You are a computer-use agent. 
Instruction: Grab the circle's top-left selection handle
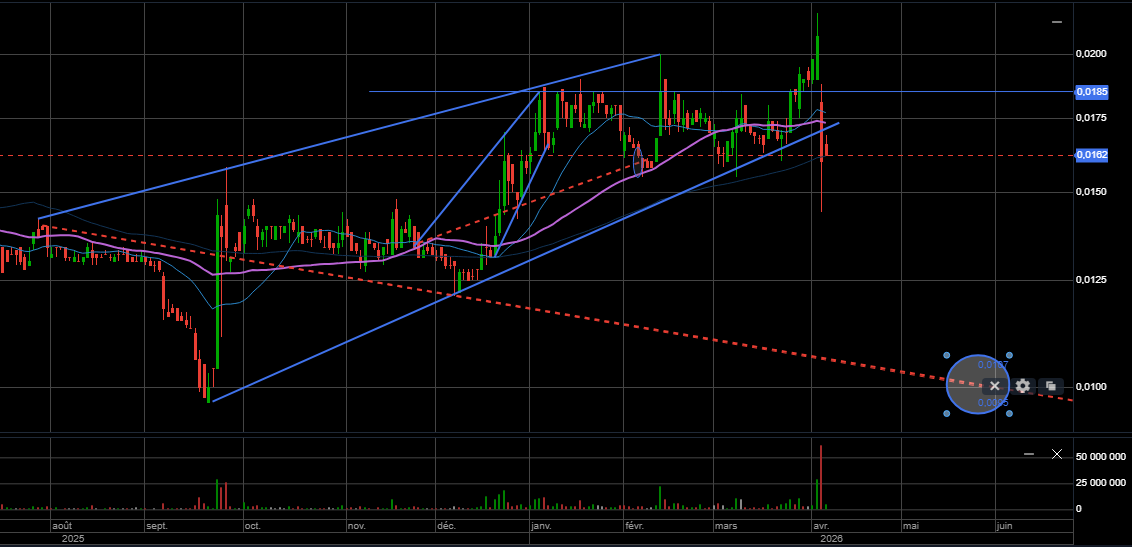947,355
